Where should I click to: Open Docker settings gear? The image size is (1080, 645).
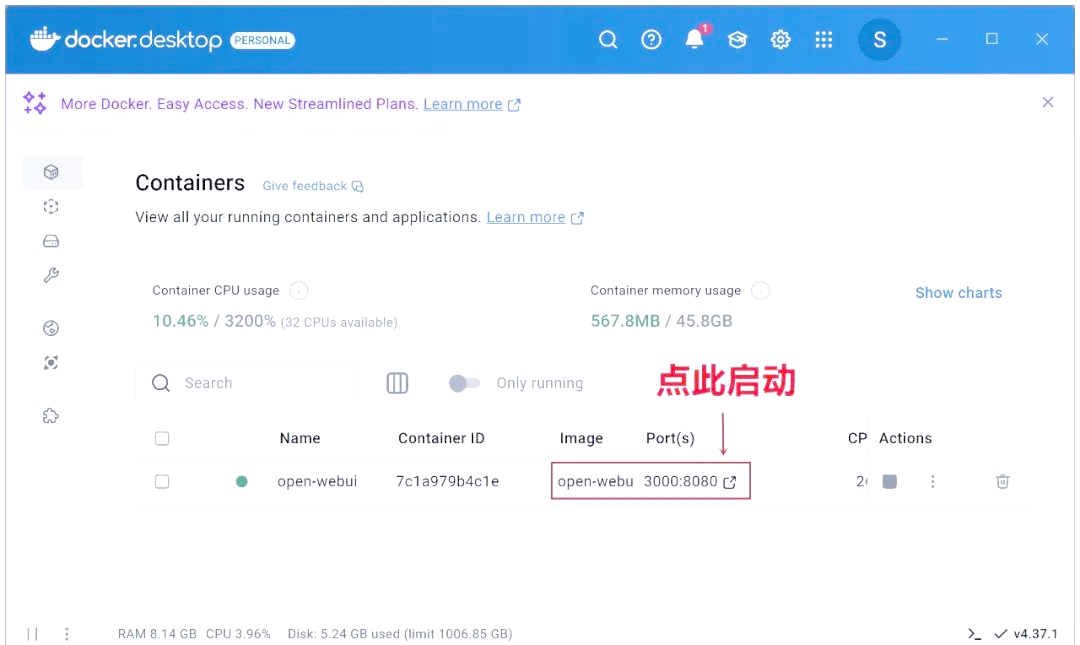[780, 40]
